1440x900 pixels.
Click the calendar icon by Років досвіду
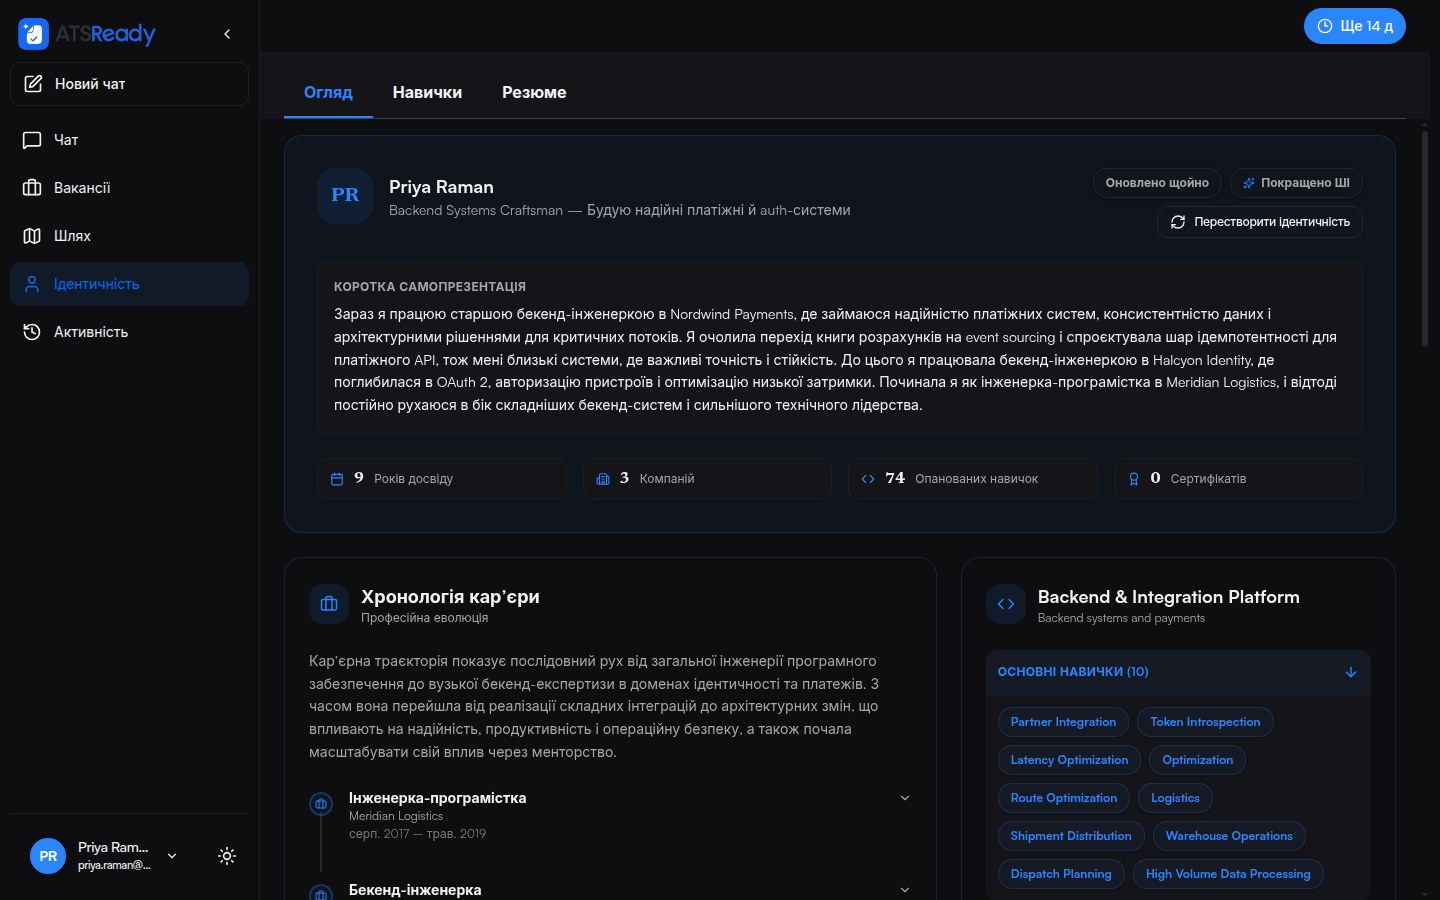337,479
